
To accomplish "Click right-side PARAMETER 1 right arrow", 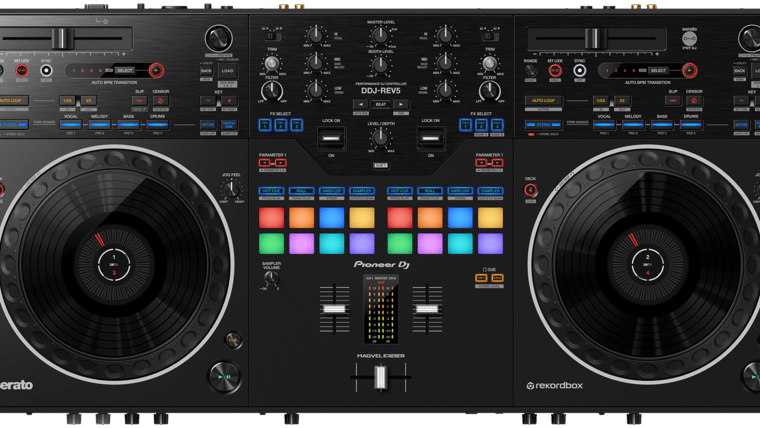I will [497, 163].
